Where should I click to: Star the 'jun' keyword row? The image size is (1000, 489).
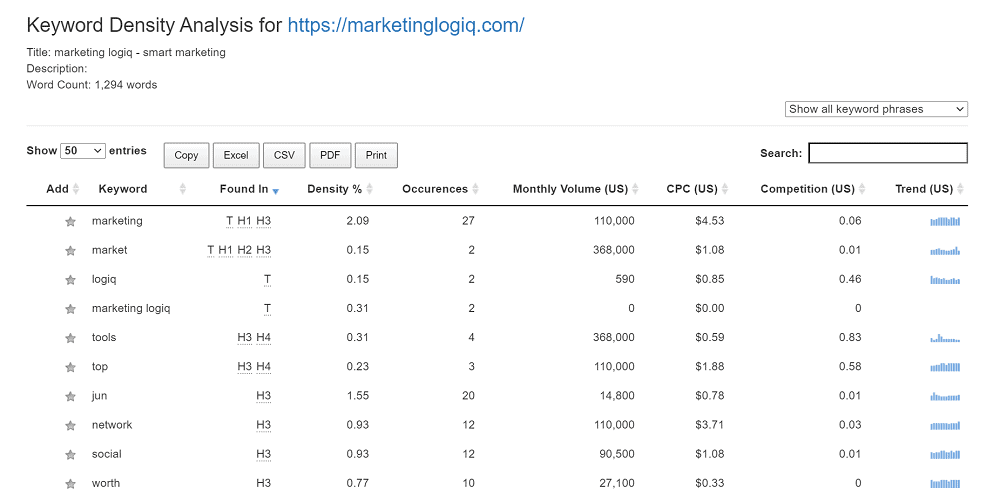[x=70, y=397]
